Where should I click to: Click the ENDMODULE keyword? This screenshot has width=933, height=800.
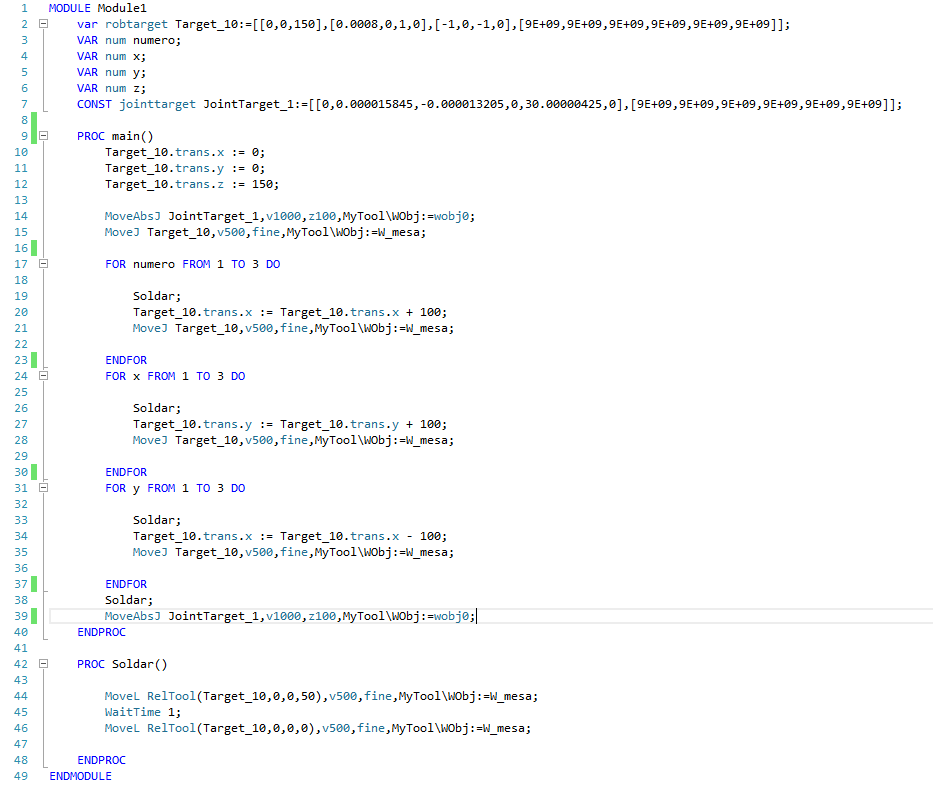pos(80,776)
